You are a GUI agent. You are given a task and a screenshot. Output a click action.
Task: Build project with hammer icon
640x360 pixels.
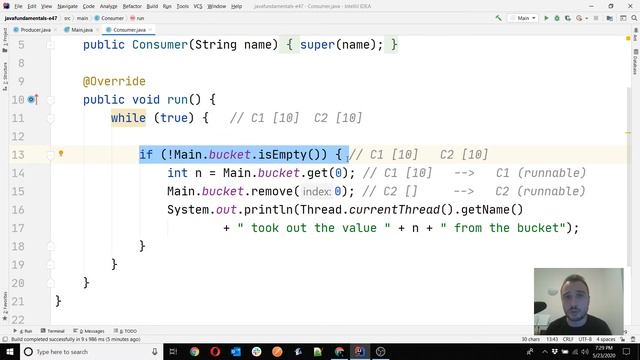498,18
